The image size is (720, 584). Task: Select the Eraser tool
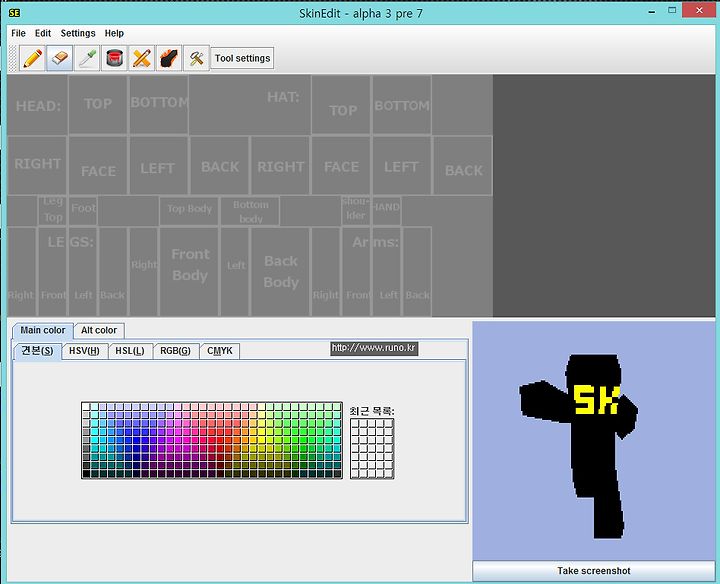coord(60,58)
